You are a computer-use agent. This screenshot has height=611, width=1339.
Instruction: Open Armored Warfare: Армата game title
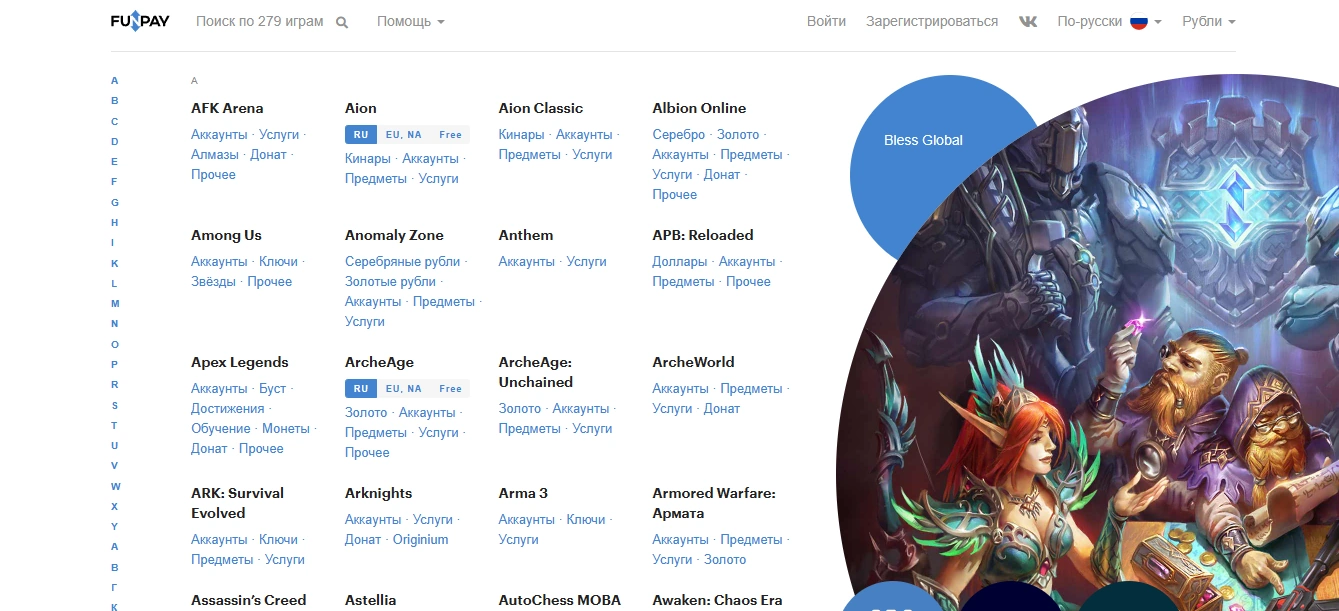pyautogui.click(x=714, y=503)
